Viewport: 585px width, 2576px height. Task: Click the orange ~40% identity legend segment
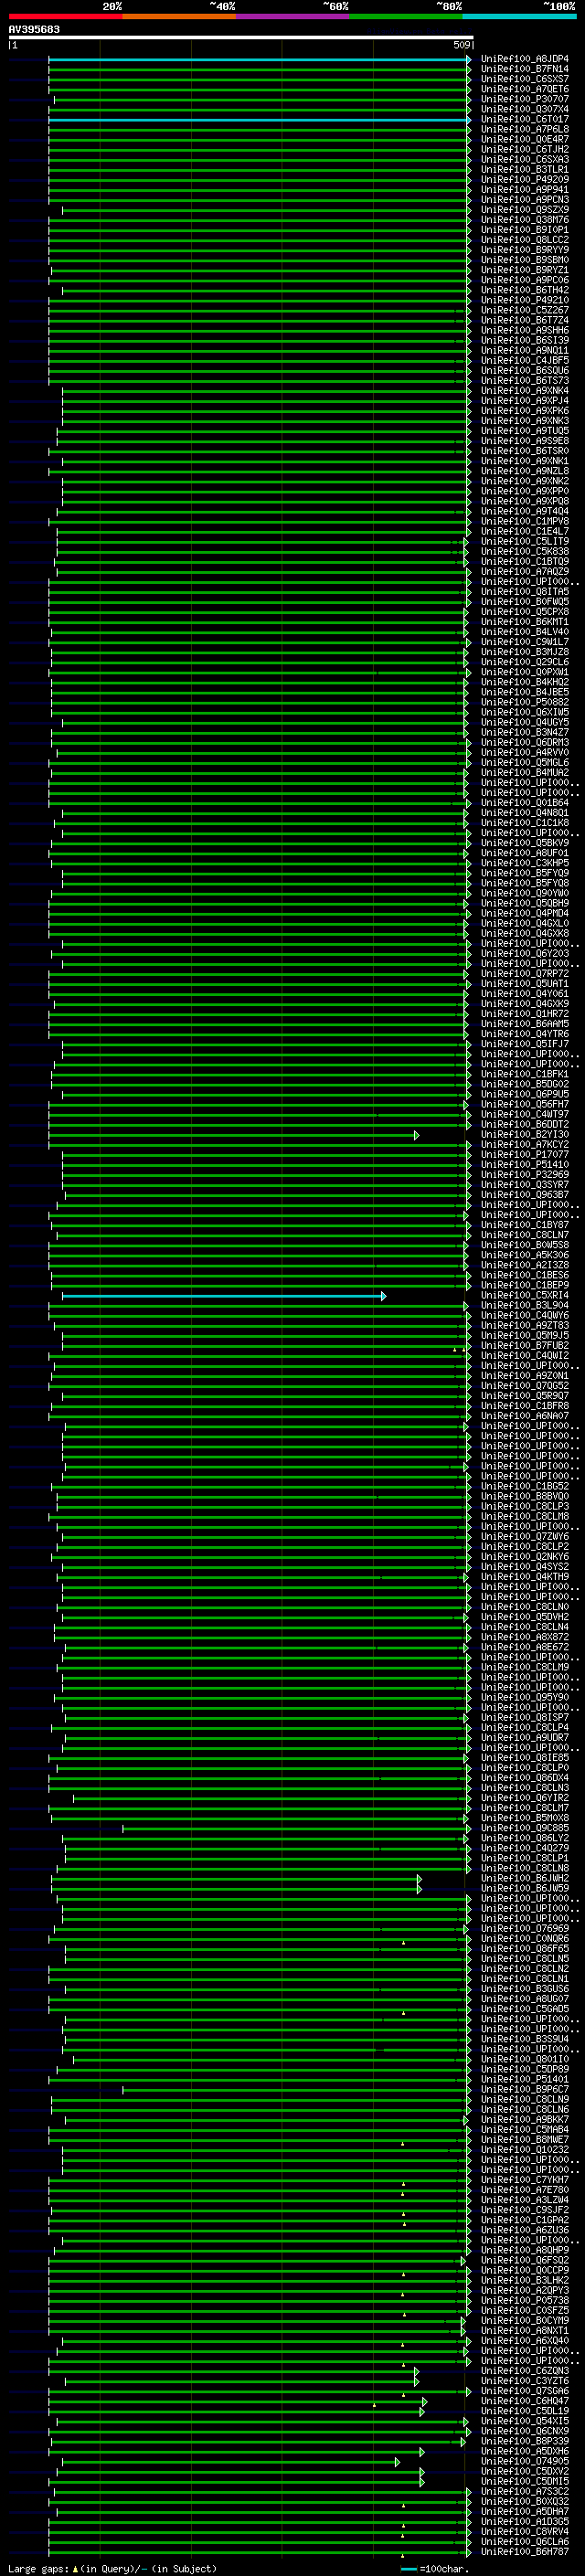179,16
